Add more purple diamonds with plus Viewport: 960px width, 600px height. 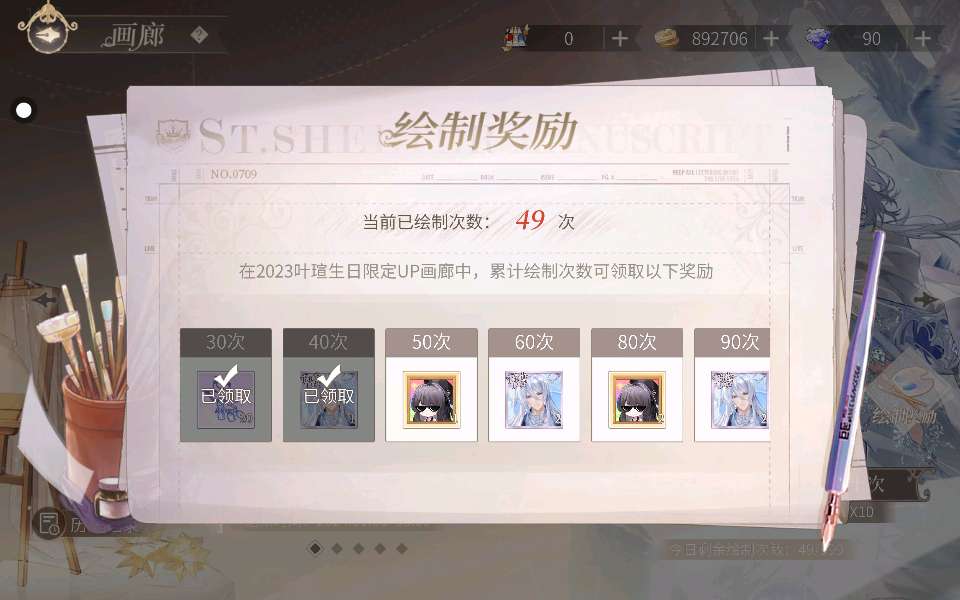tap(923, 39)
